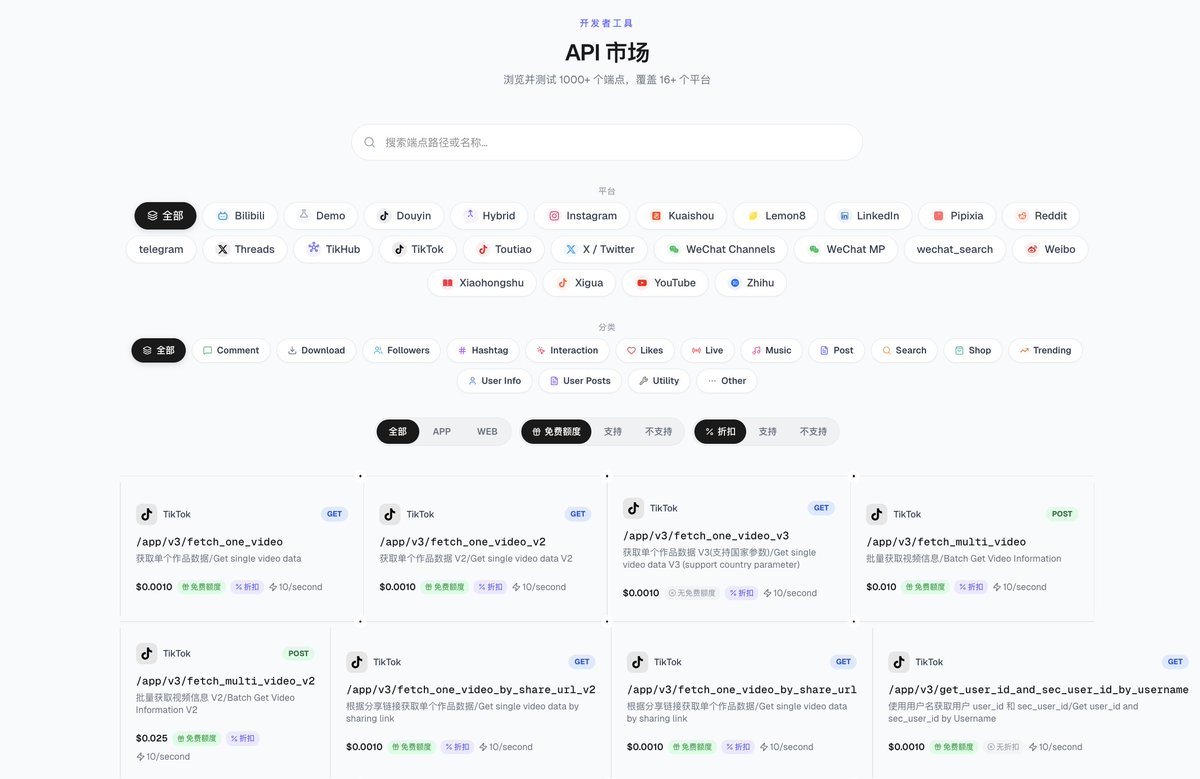Select the TikHub platform chip
The image size is (1200, 779).
333,249
